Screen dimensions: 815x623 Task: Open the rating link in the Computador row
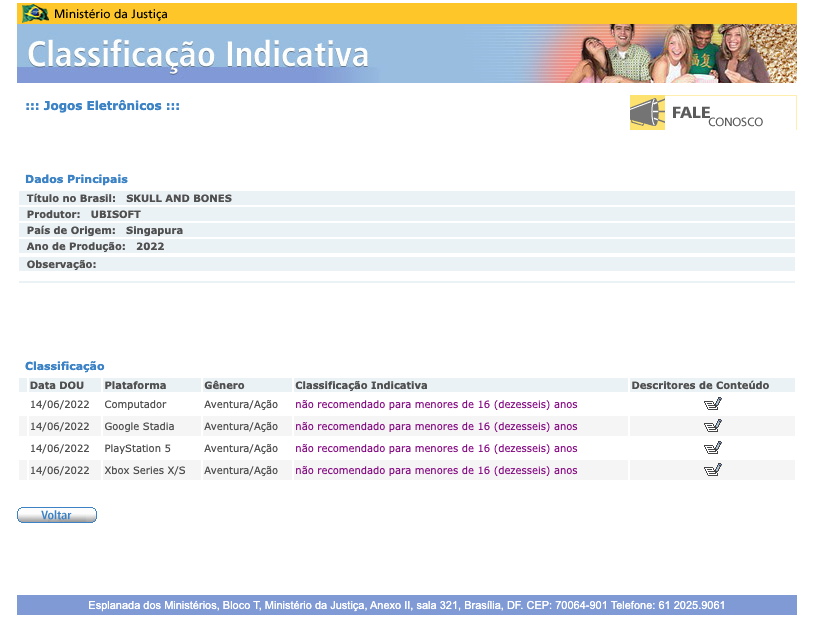pyautogui.click(x=436, y=404)
